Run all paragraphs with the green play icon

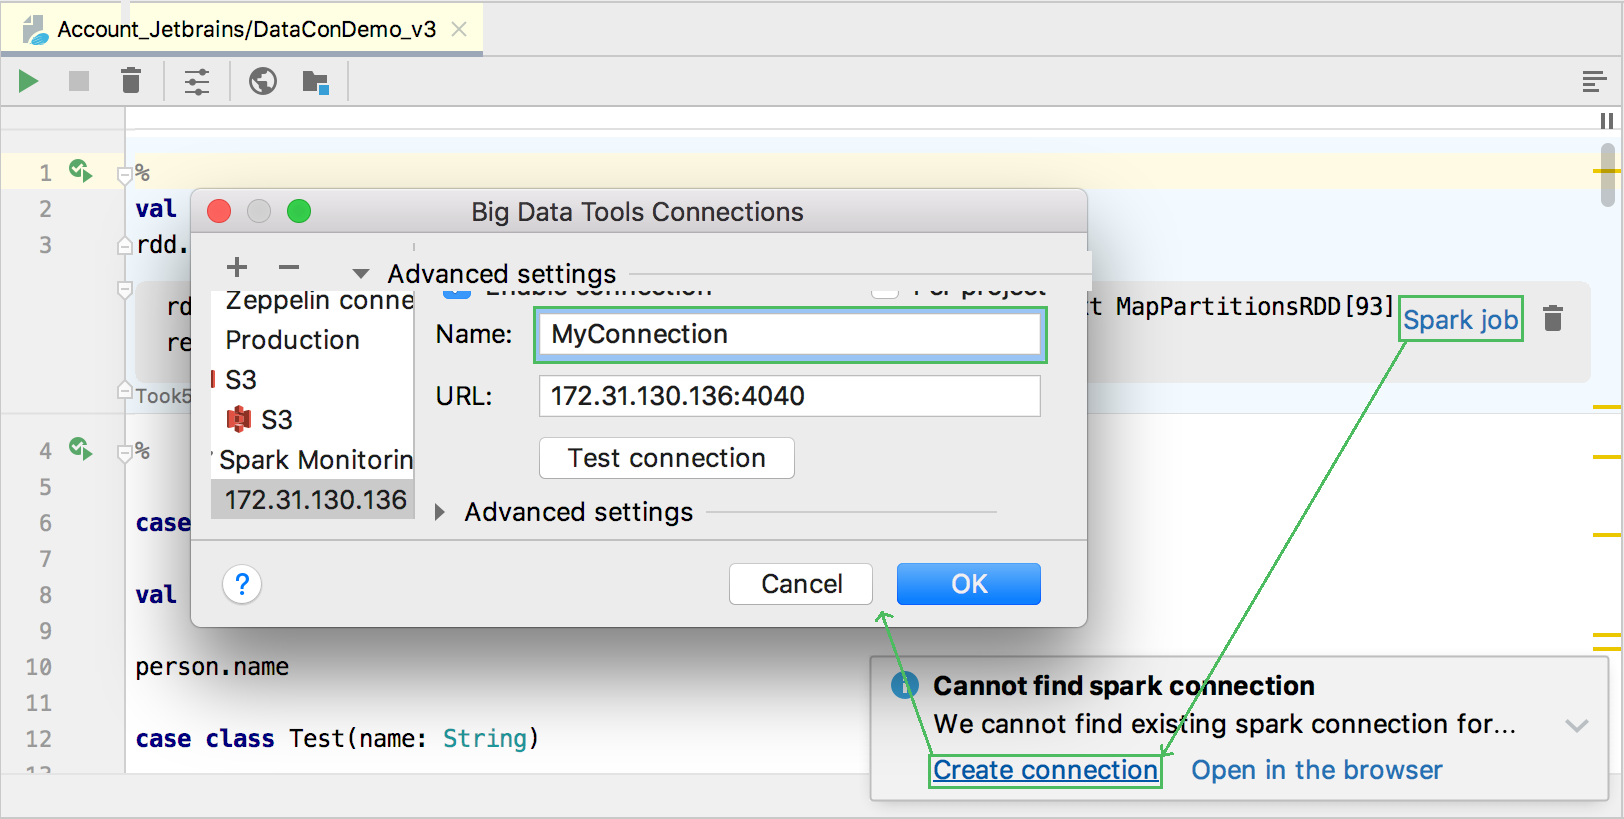point(29,81)
